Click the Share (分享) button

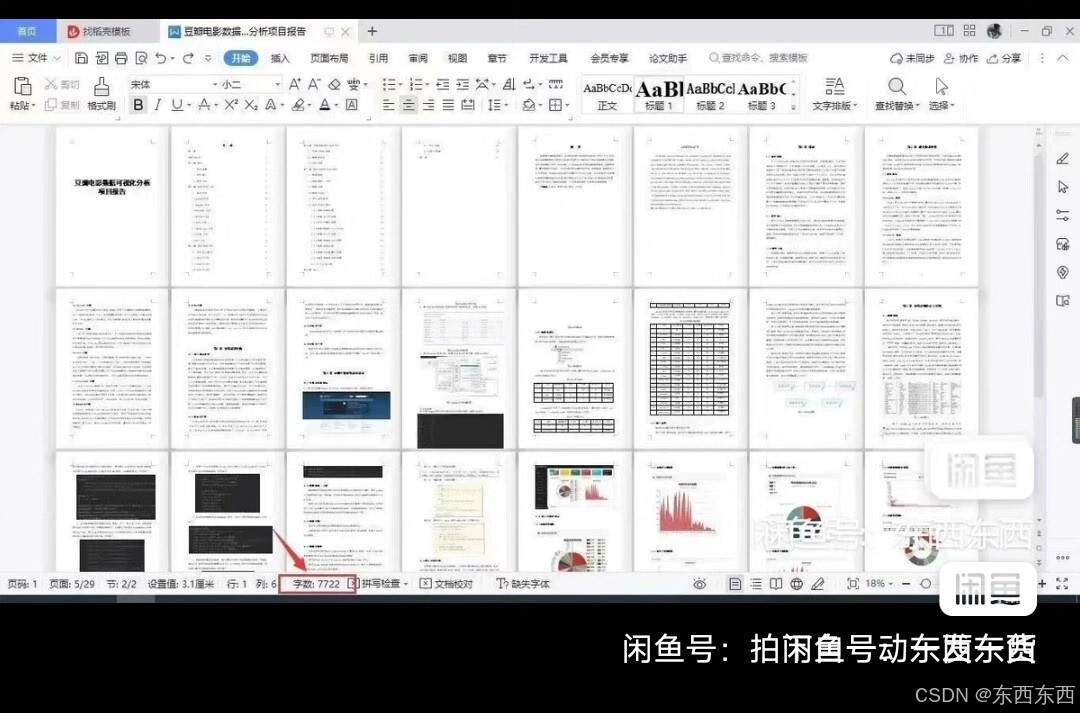[1004, 59]
